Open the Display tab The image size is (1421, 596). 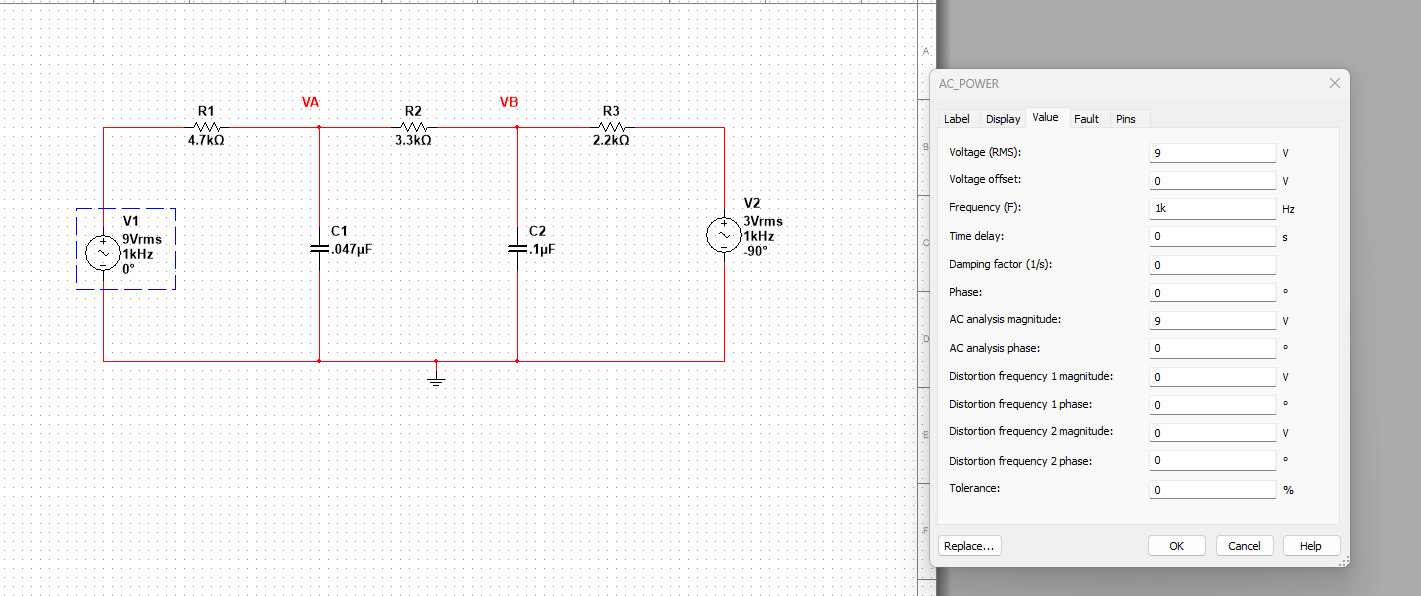(1003, 118)
